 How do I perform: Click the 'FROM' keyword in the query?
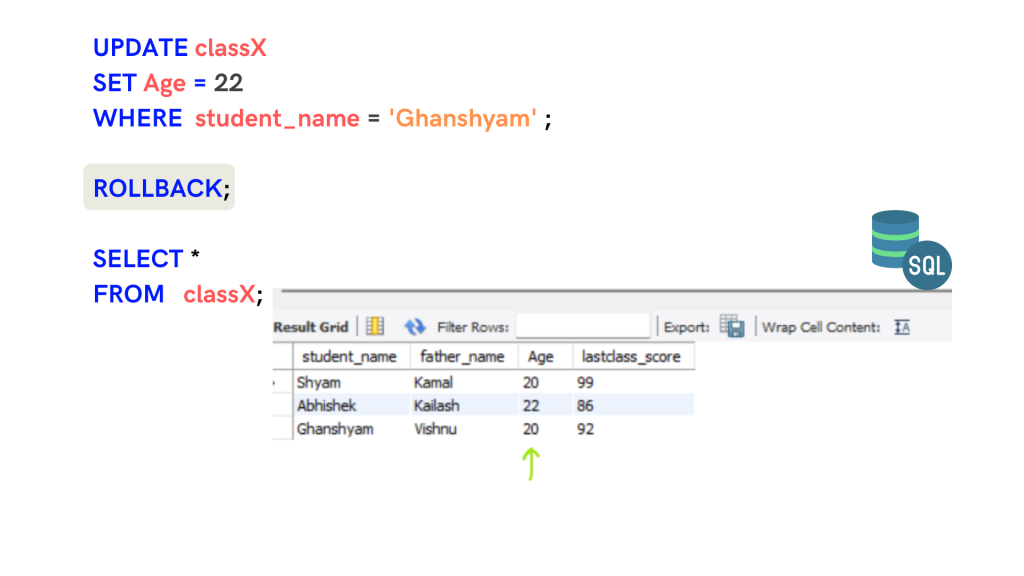(x=129, y=294)
